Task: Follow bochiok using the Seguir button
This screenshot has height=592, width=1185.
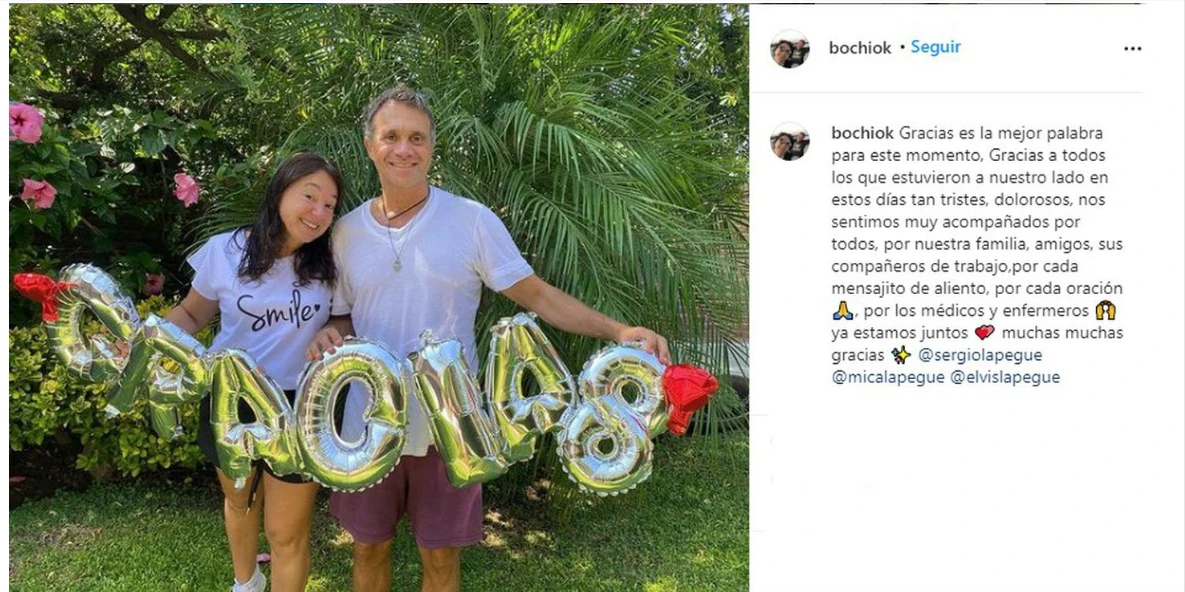Action: tap(936, 47)
